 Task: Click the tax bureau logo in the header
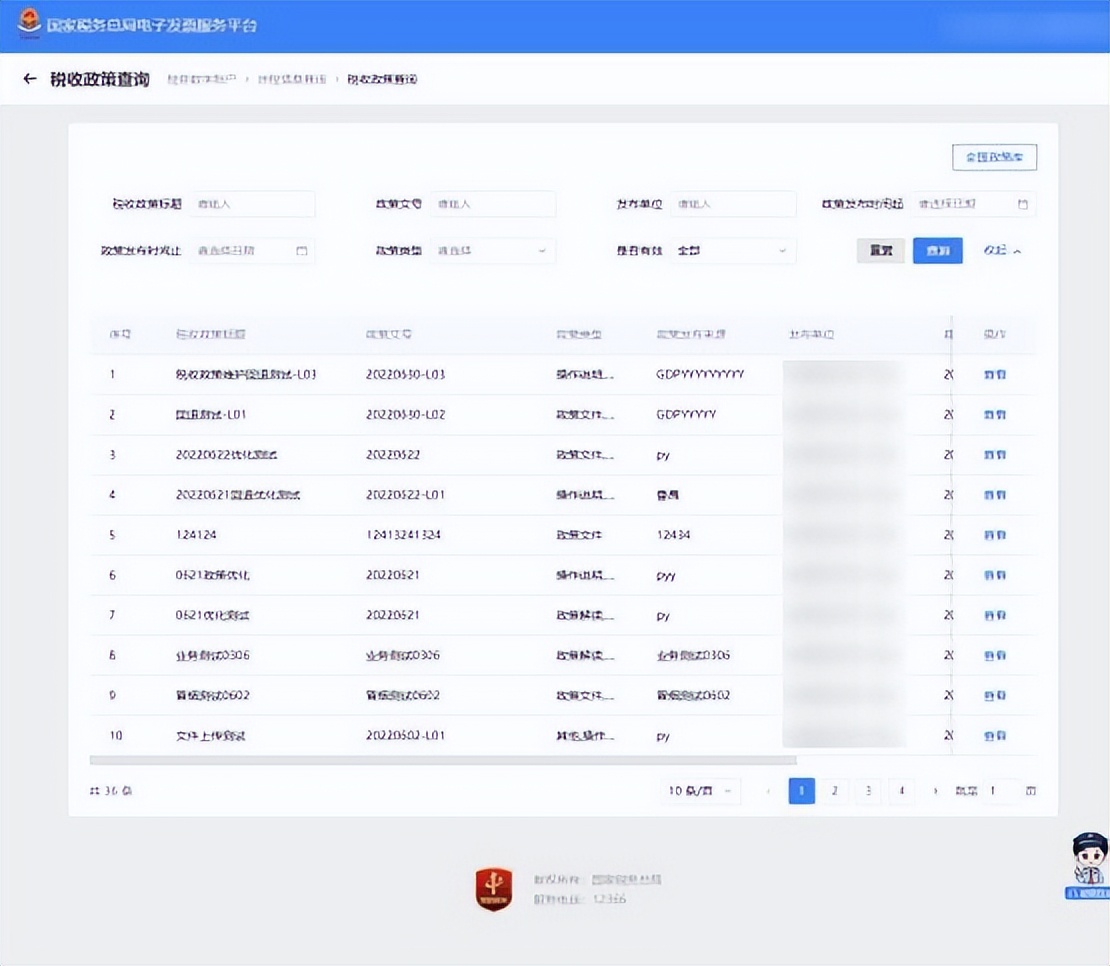(x=27, y=23)
